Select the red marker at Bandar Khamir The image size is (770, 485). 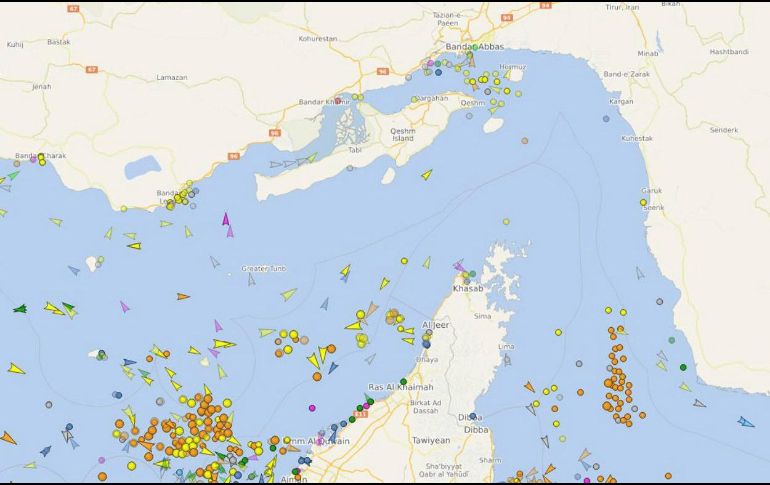[x=338, y=101]
